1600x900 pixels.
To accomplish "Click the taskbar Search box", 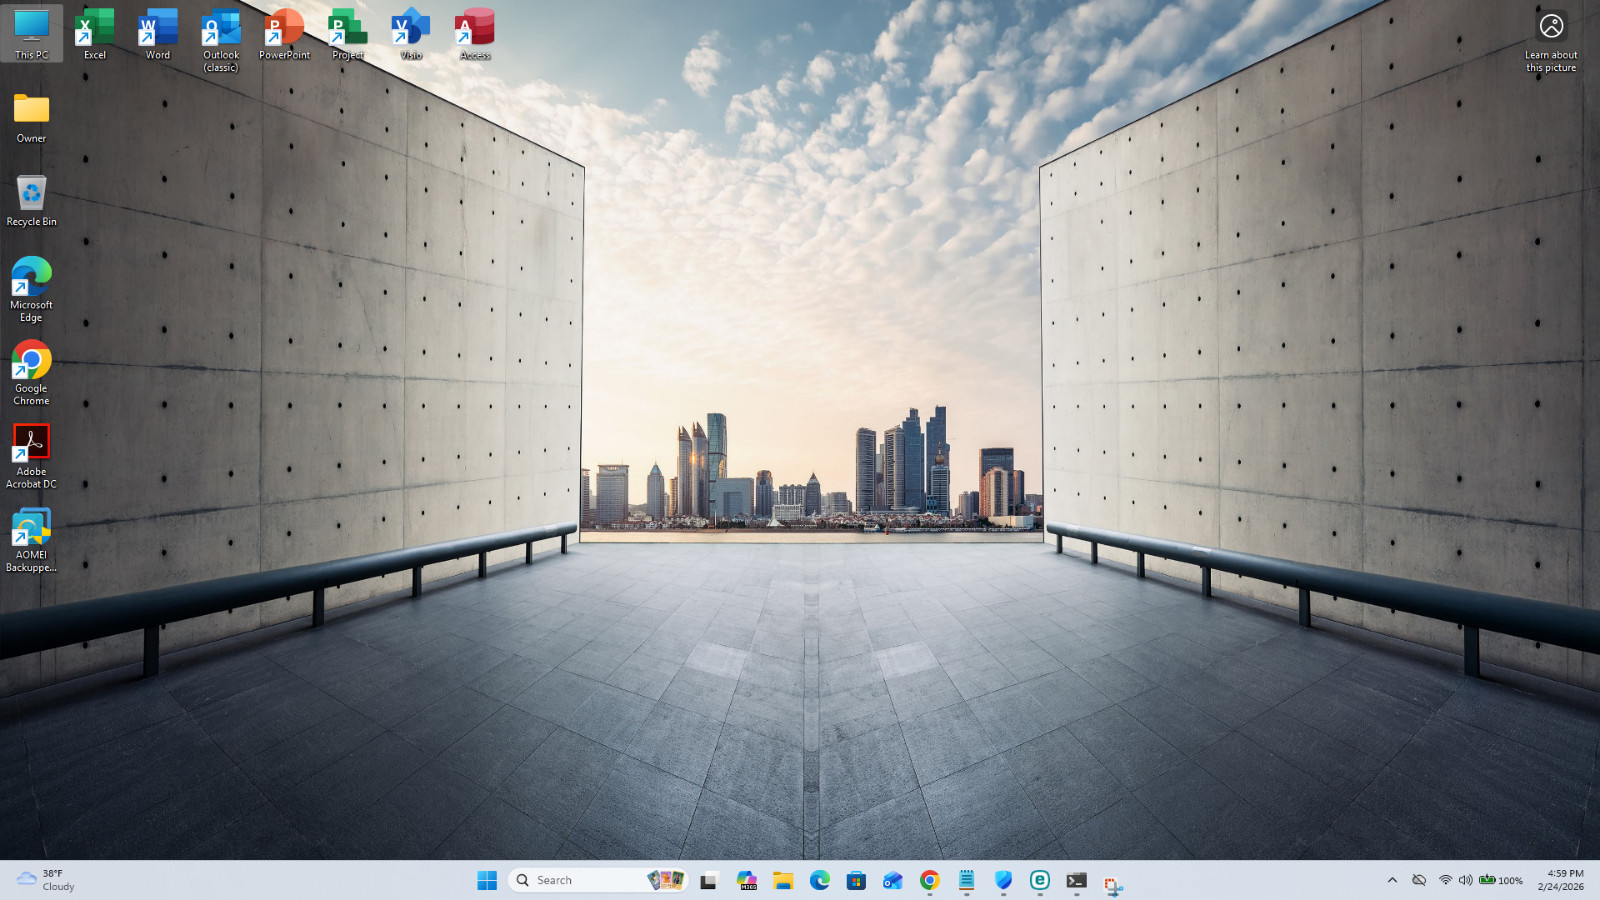I will point(599,880).
